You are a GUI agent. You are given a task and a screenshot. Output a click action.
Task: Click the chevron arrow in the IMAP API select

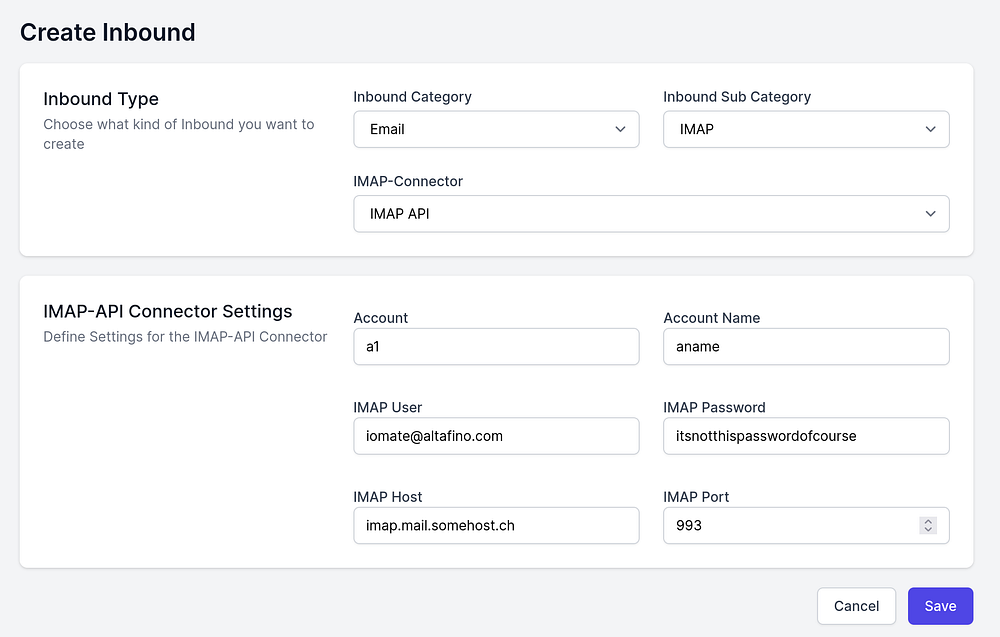931,213
